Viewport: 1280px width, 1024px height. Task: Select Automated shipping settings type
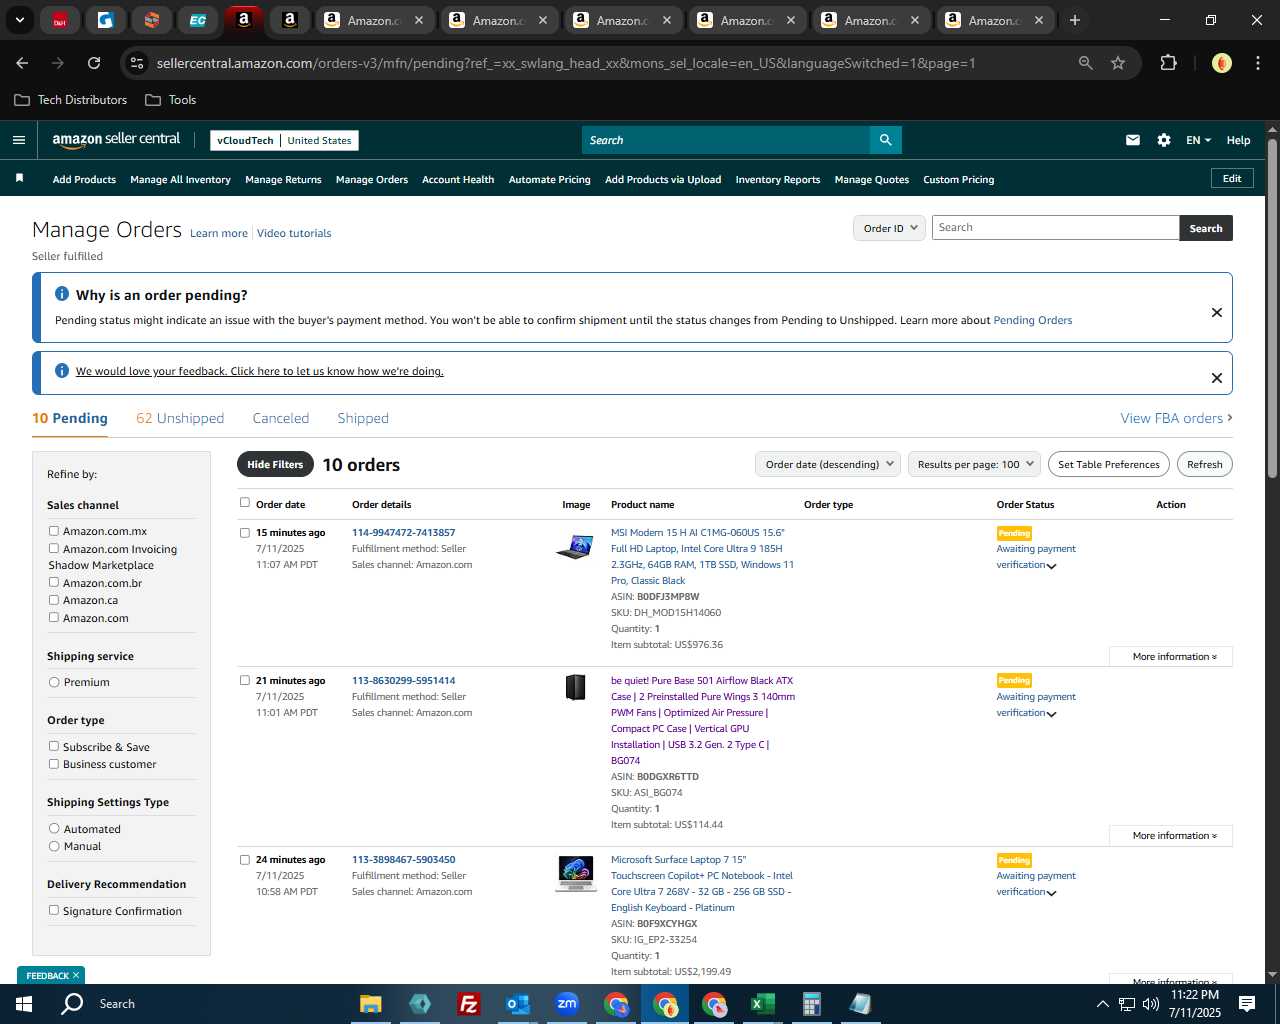click(x=54, y=828)
